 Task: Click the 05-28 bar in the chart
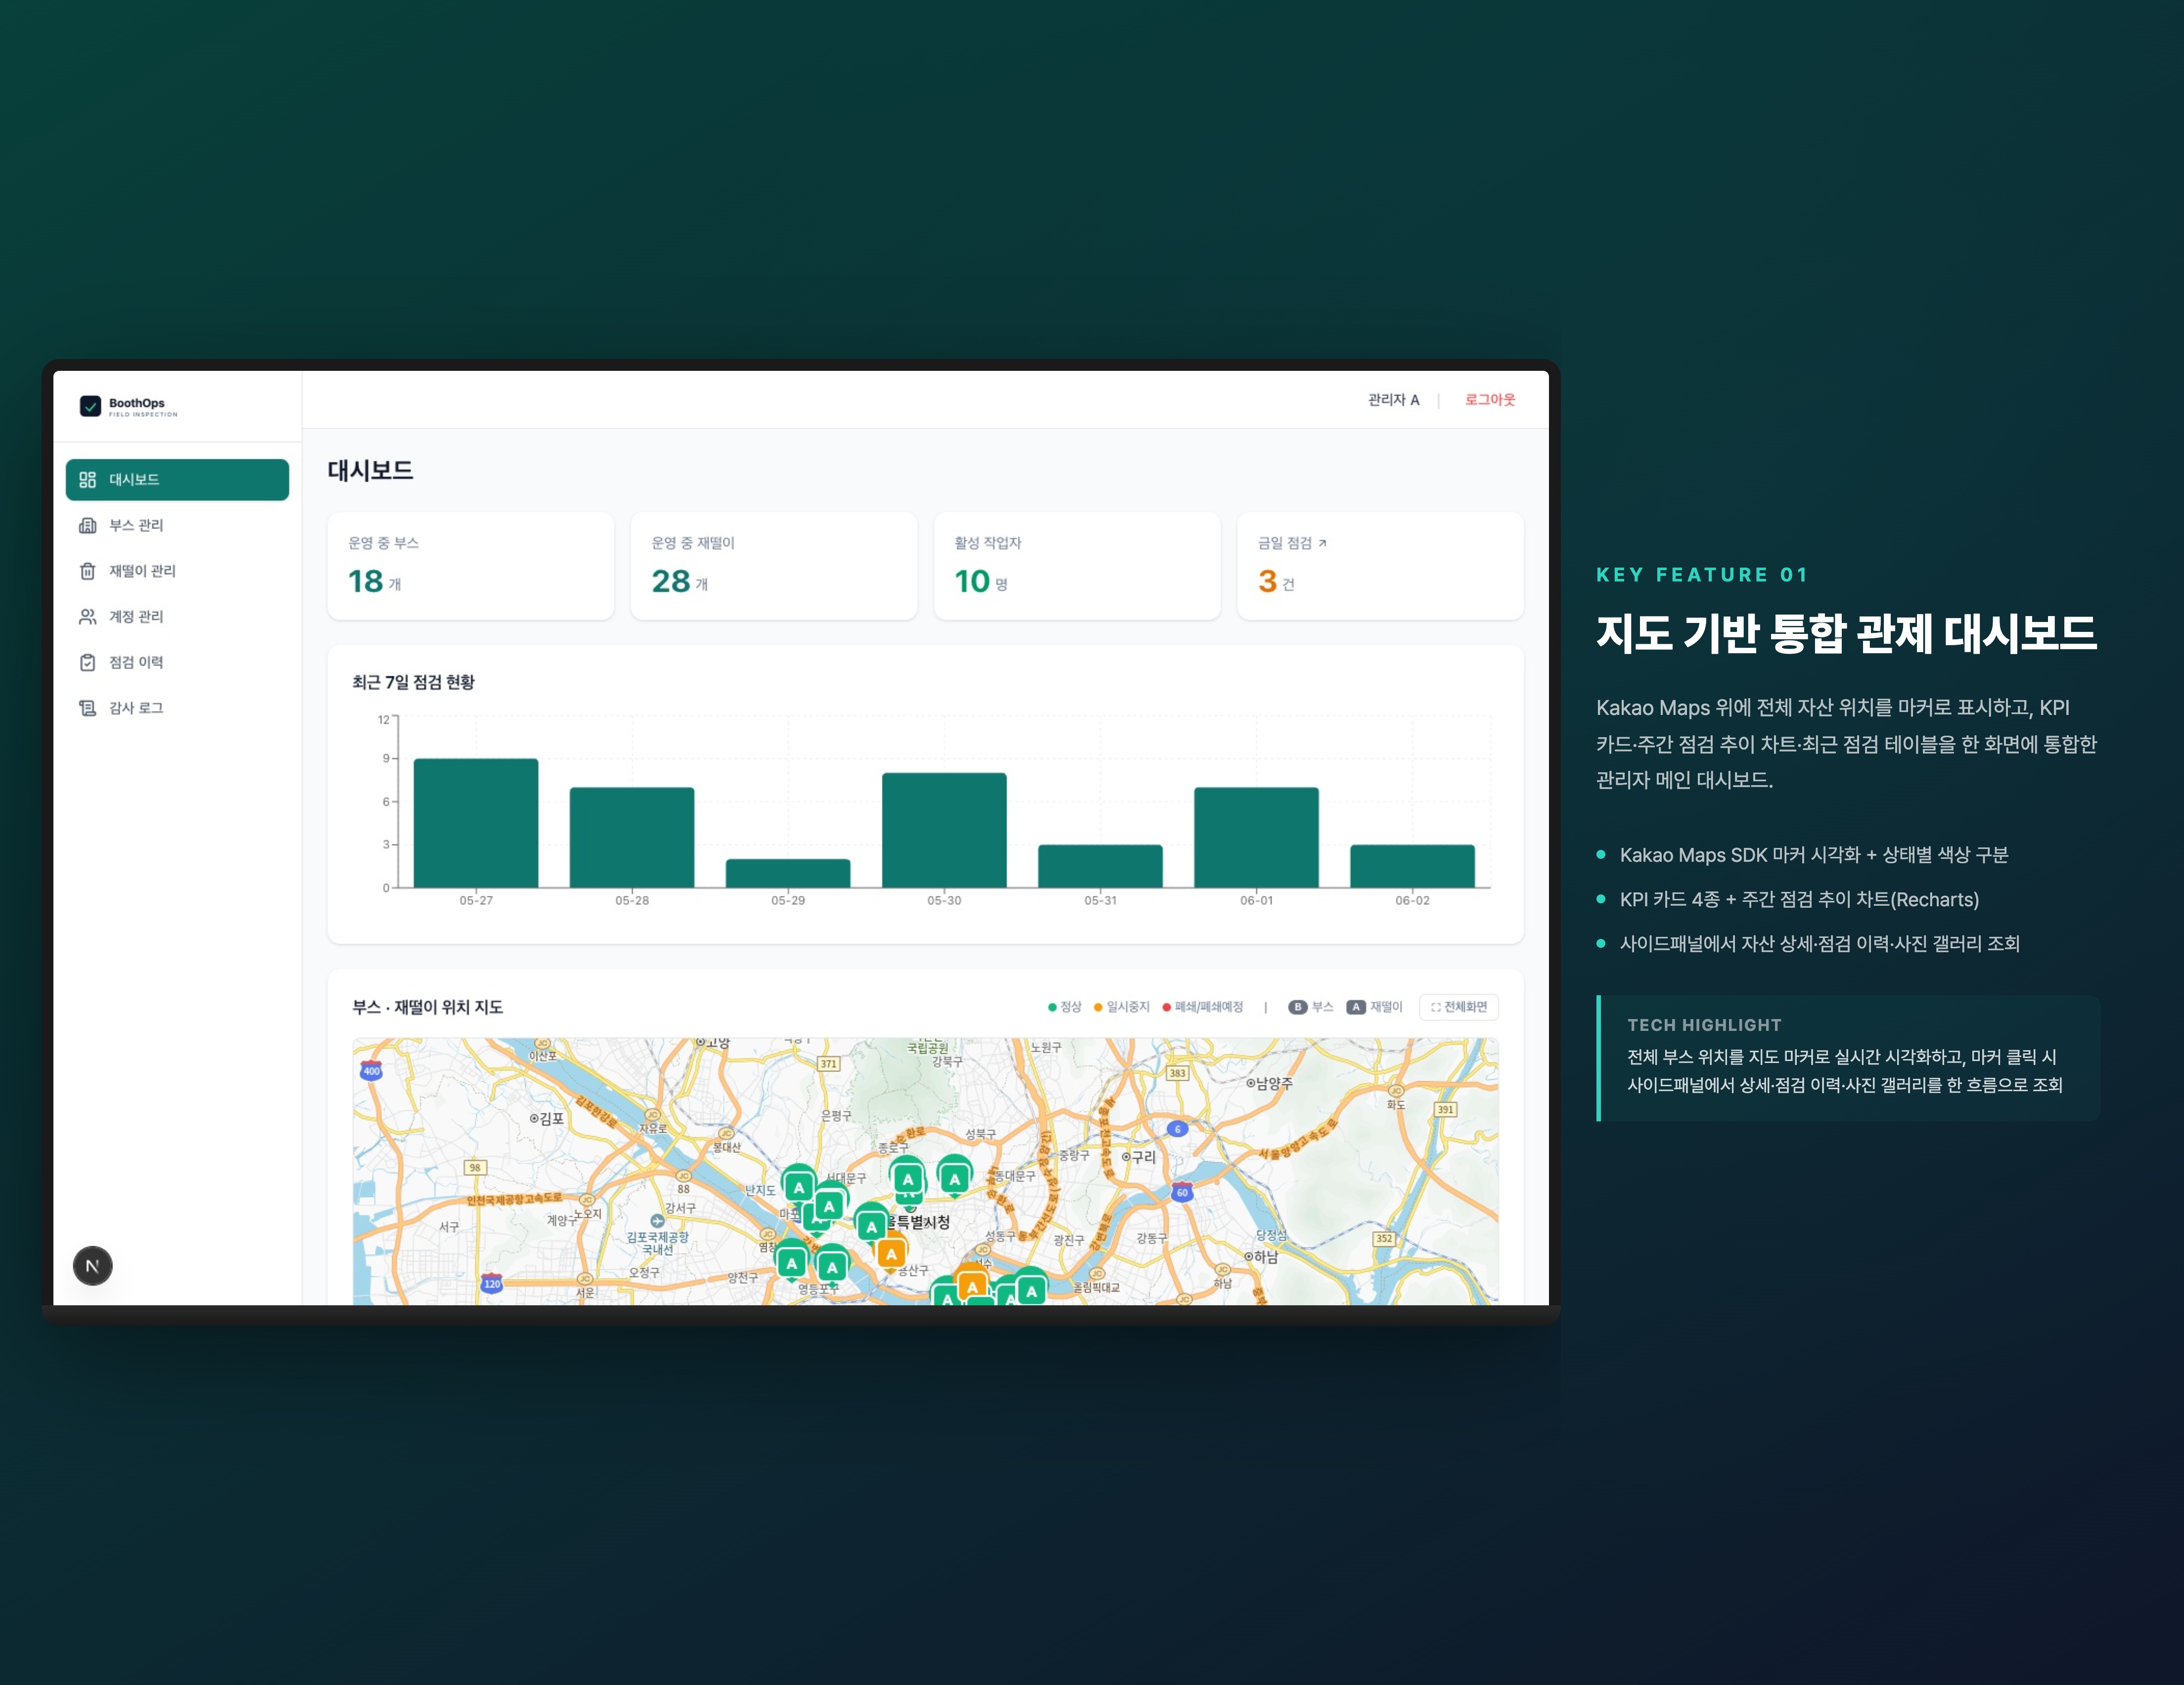632,838
